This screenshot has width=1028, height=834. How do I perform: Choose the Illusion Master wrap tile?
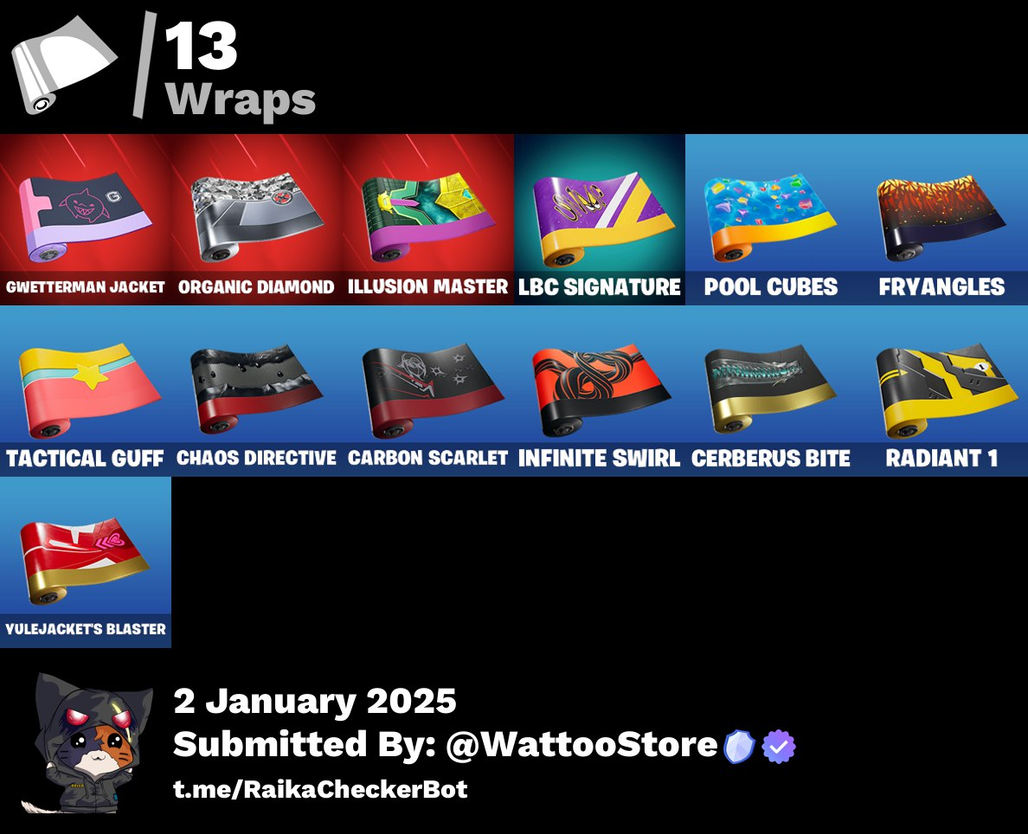428,219
